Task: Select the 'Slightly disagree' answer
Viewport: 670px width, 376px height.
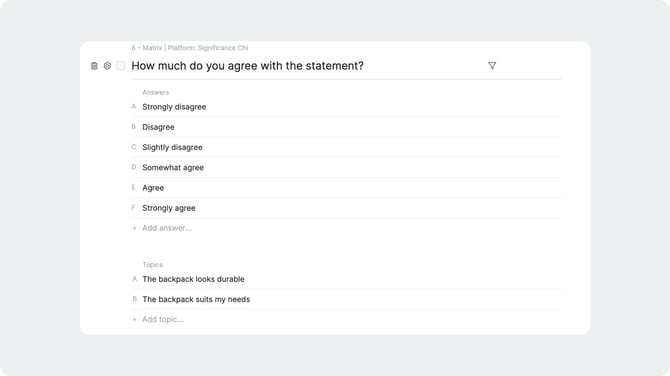Action: coord(172,147)
